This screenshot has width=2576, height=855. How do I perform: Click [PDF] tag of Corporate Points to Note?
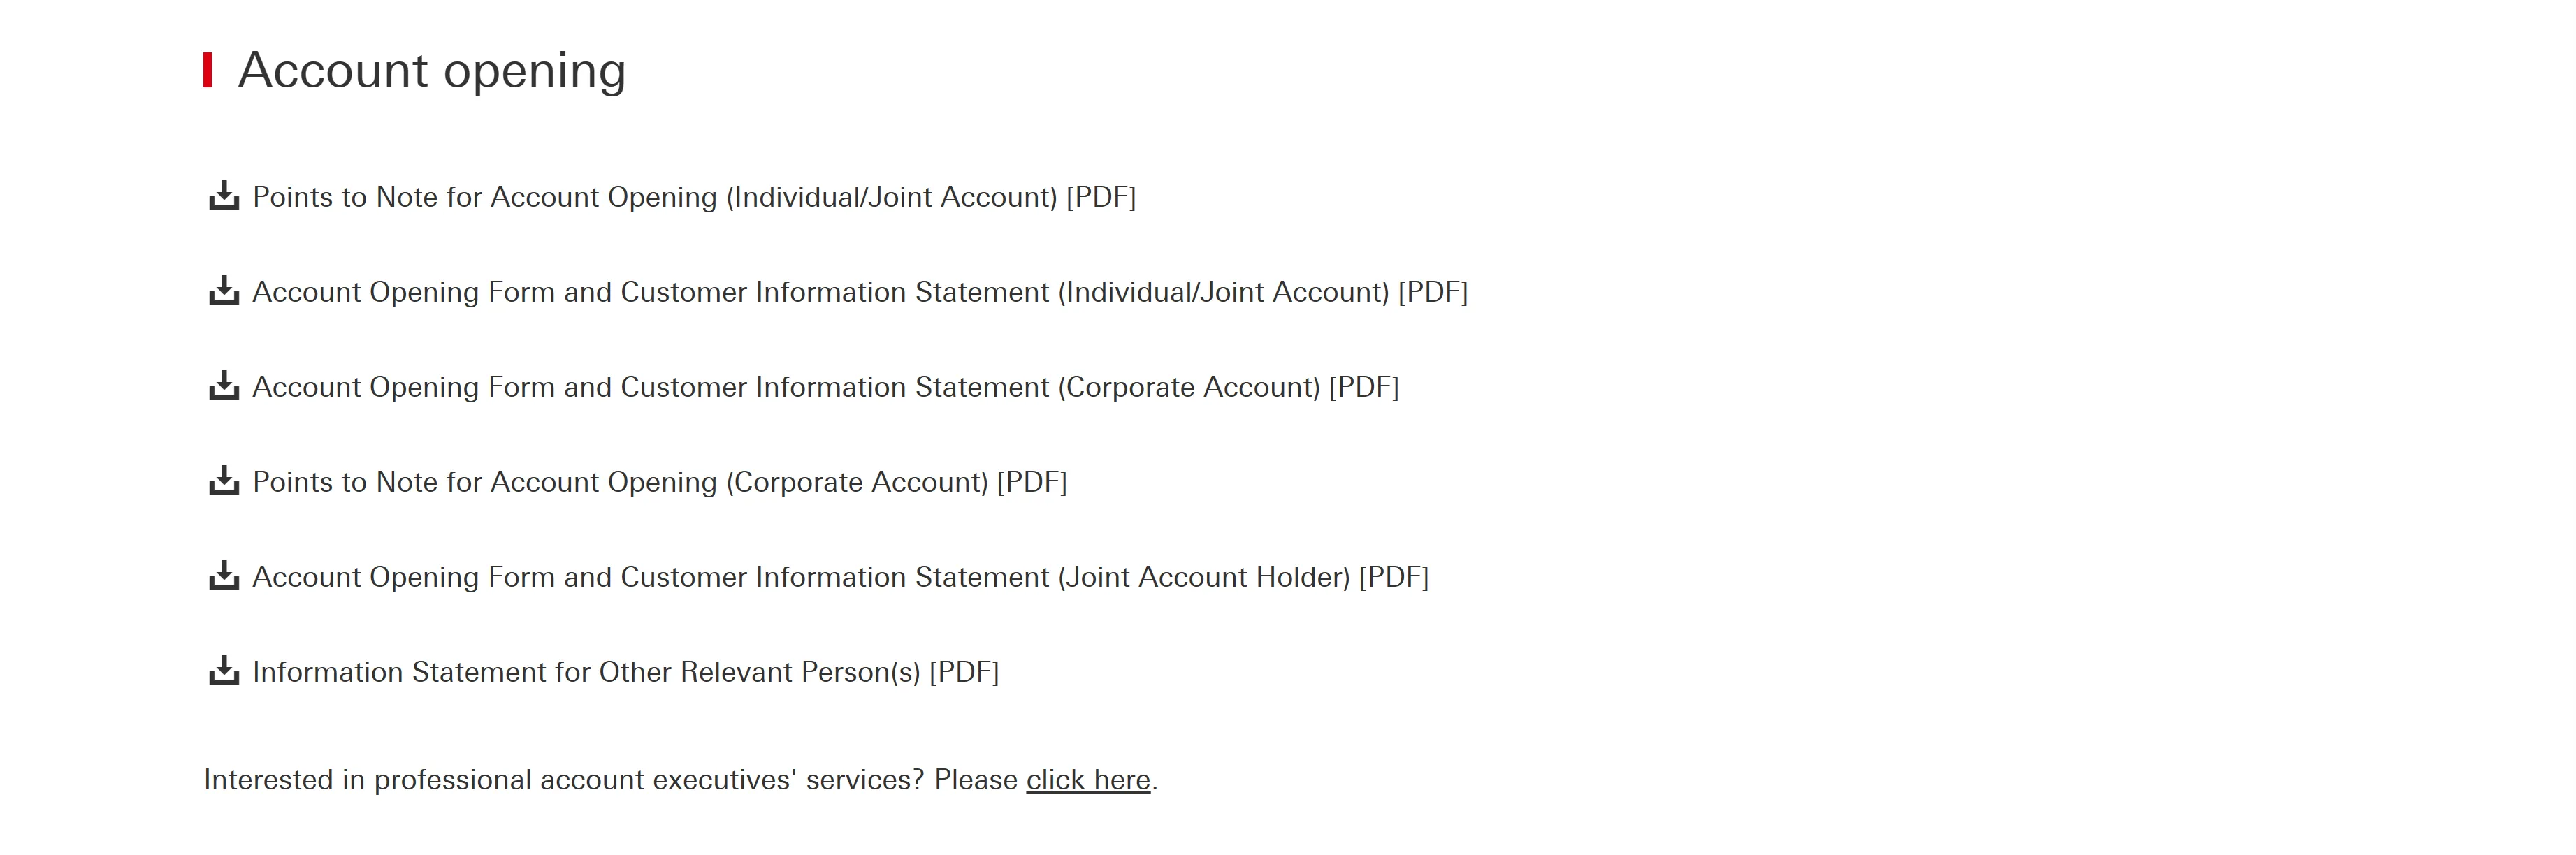pyautogui.click(x=1032, y=482)
